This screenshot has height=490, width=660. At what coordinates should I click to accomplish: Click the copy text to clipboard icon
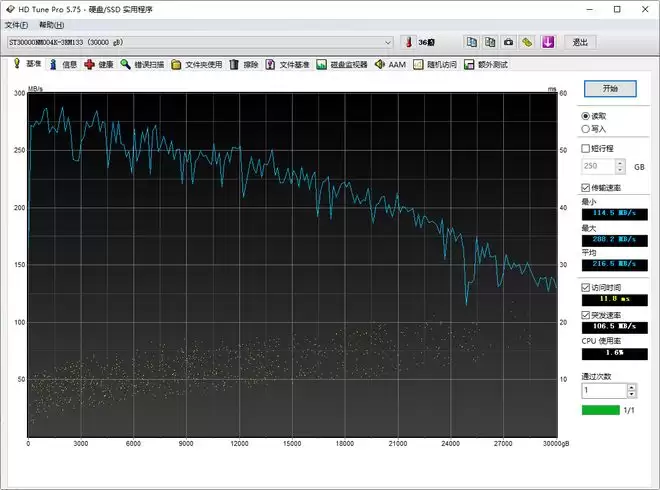point(471,42)
